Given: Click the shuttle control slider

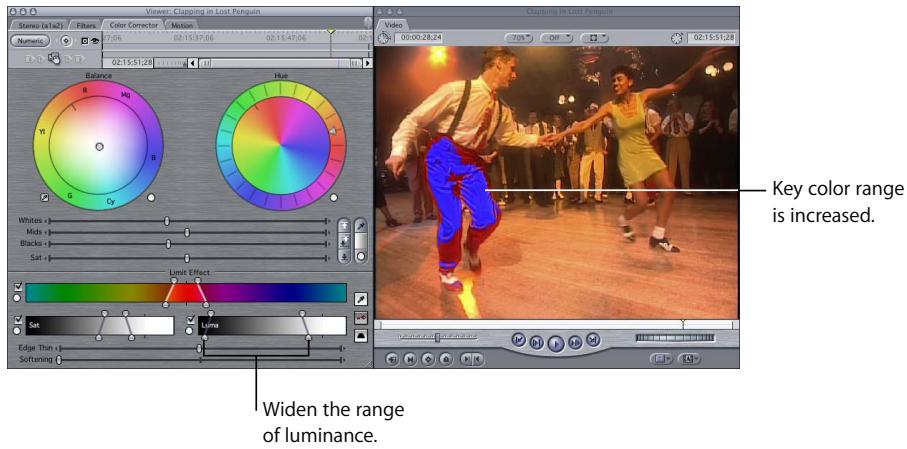Looking at the screenshot, I should 438,337.
